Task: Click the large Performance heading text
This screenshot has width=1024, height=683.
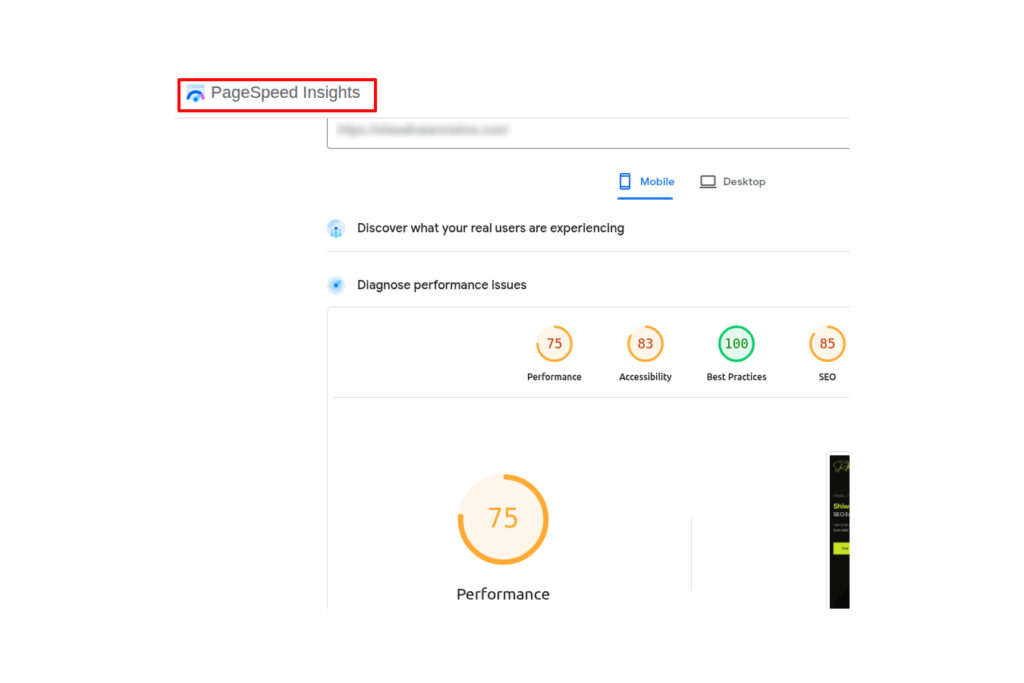Action: [x=503, y=594]
